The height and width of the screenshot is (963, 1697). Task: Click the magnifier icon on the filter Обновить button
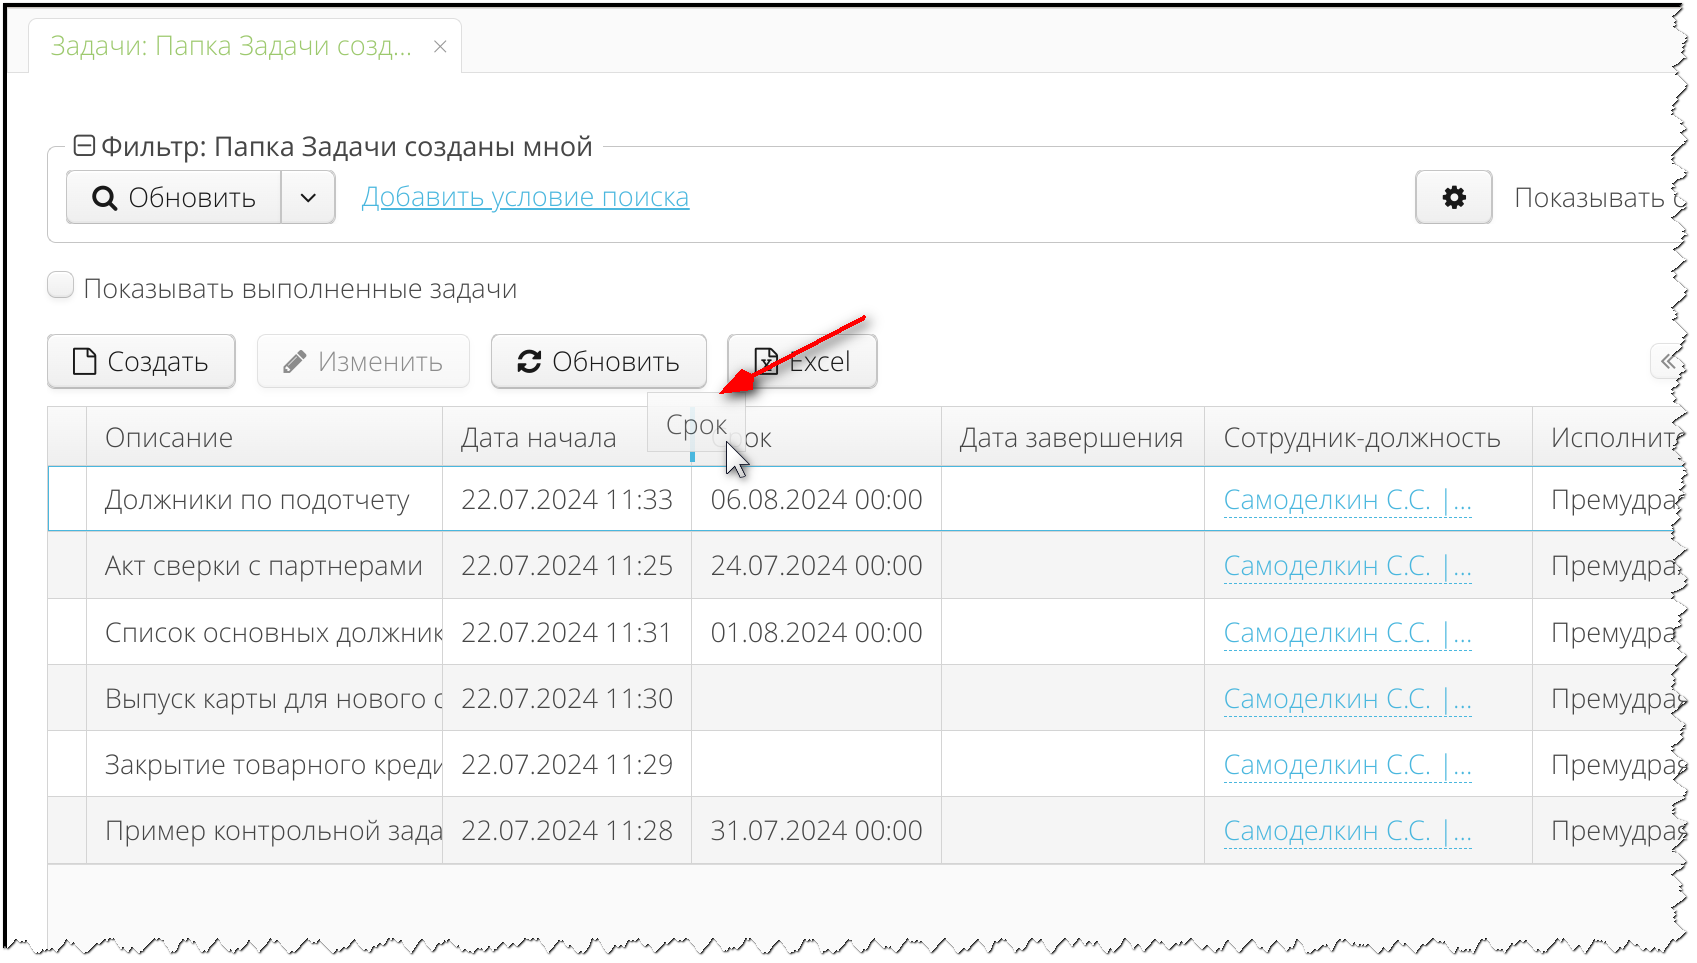pyautogui.click(x=104, y=197)
